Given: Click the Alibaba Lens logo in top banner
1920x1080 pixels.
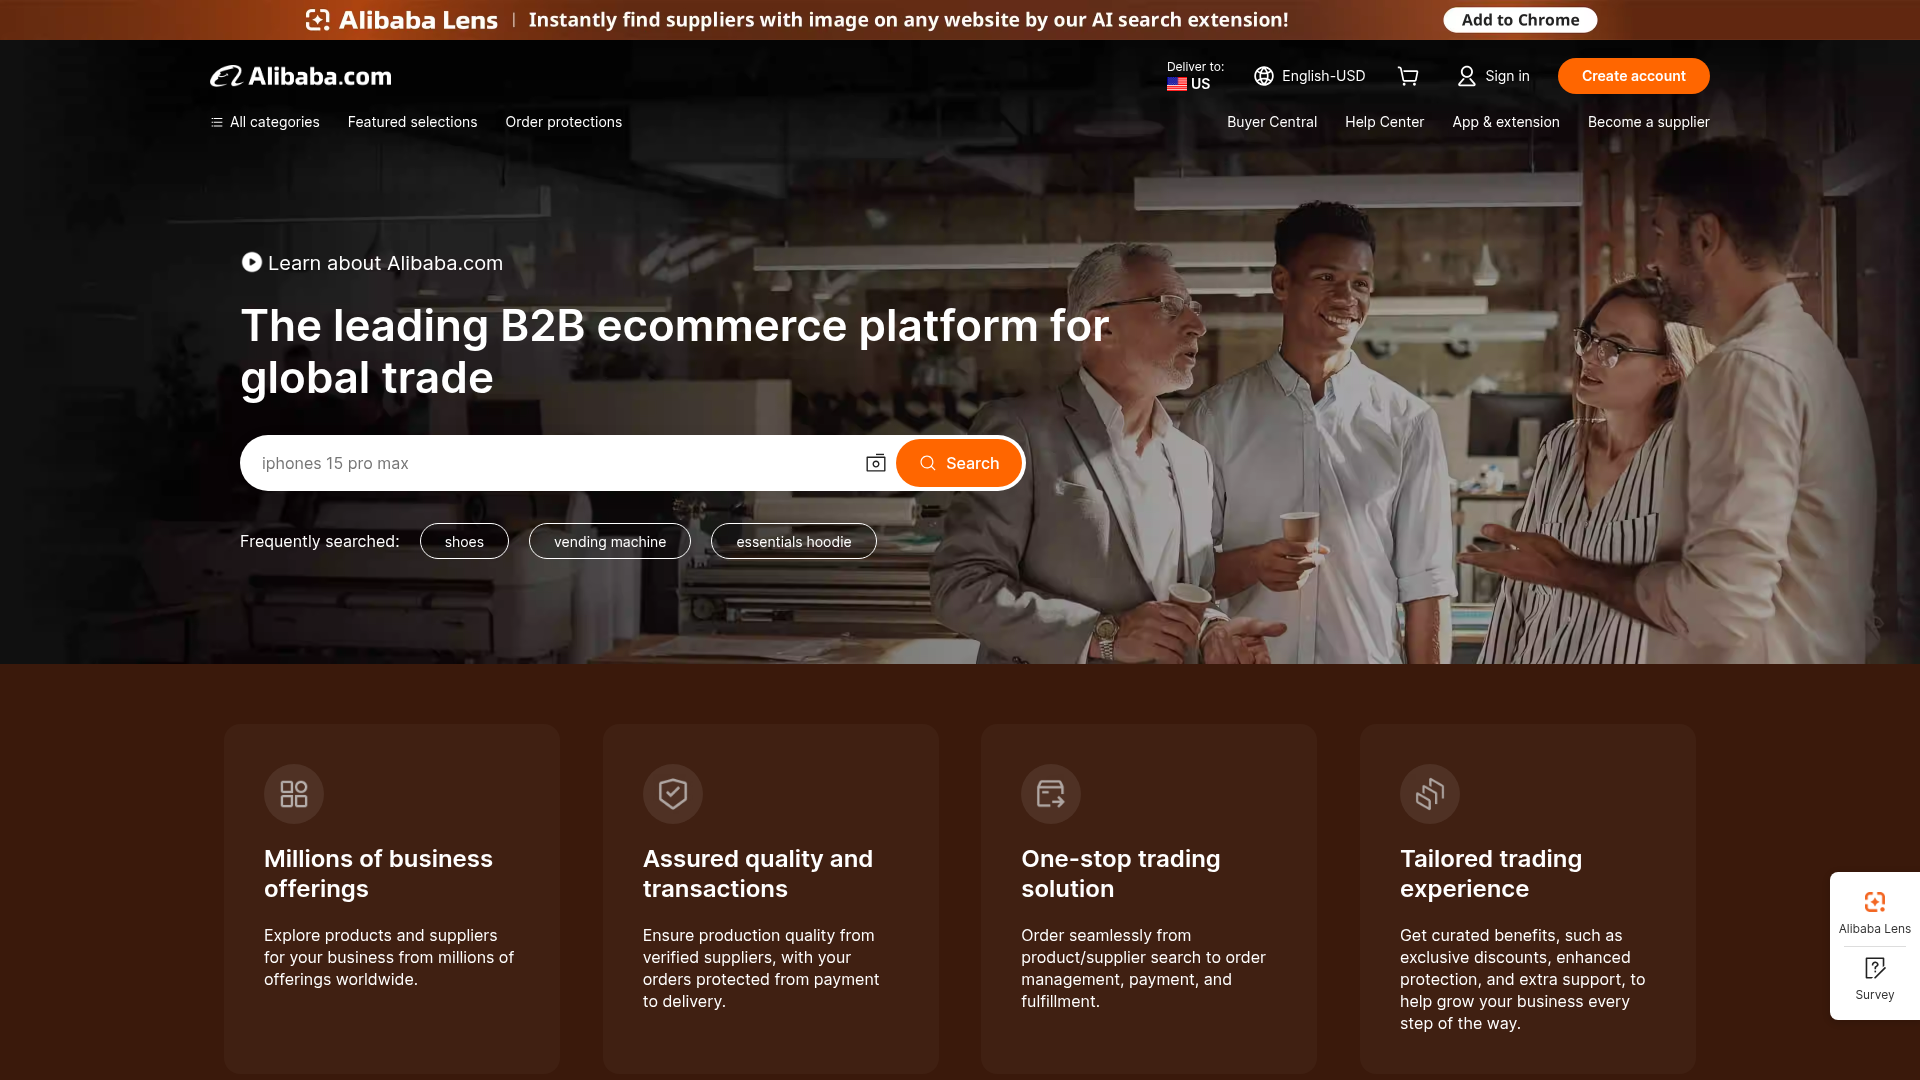Looking at the screenshot, I should point(318,19).
